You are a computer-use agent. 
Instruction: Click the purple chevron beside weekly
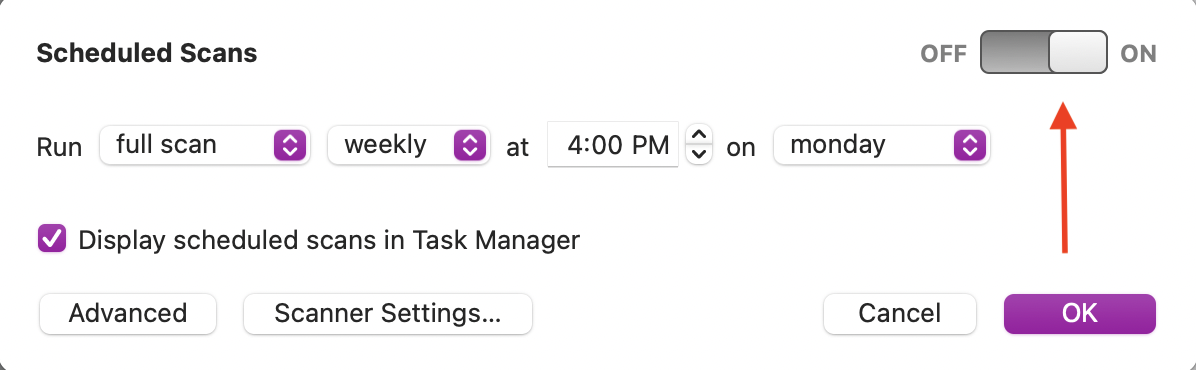click(470, 145)
